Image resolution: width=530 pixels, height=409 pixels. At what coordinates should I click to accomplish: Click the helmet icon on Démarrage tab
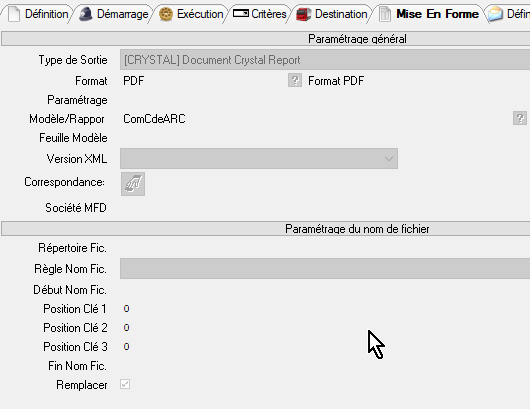click(x=86, y=14)
